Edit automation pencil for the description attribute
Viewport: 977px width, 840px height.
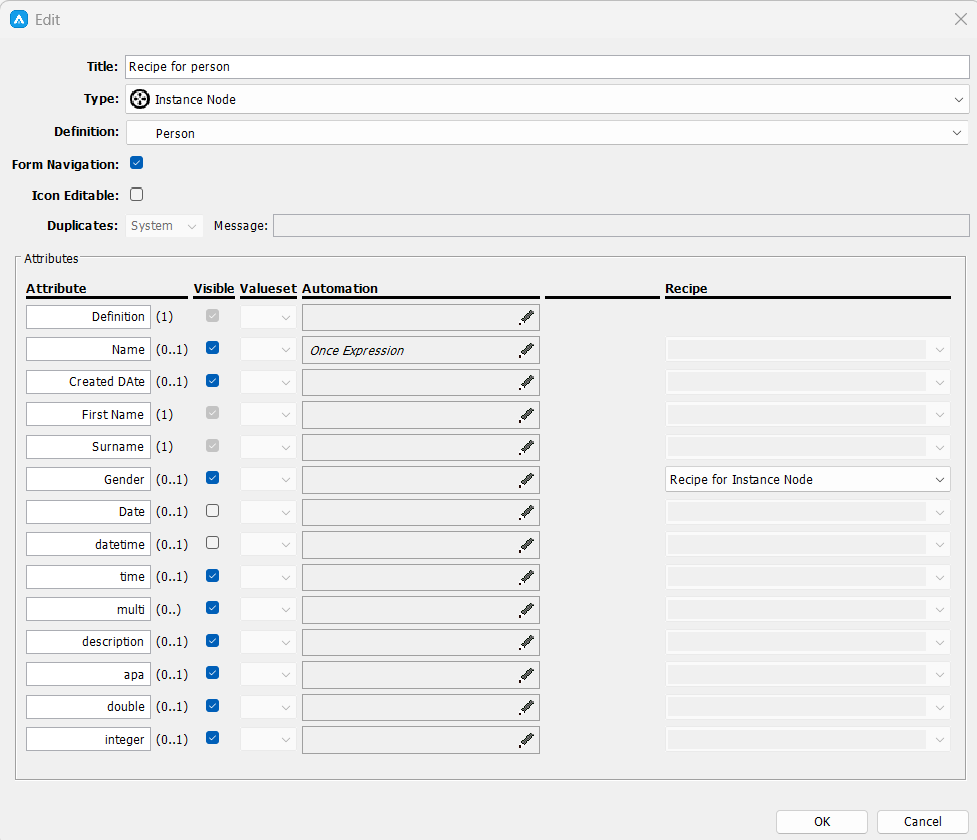pyautogui.click(x=526, y=642)
